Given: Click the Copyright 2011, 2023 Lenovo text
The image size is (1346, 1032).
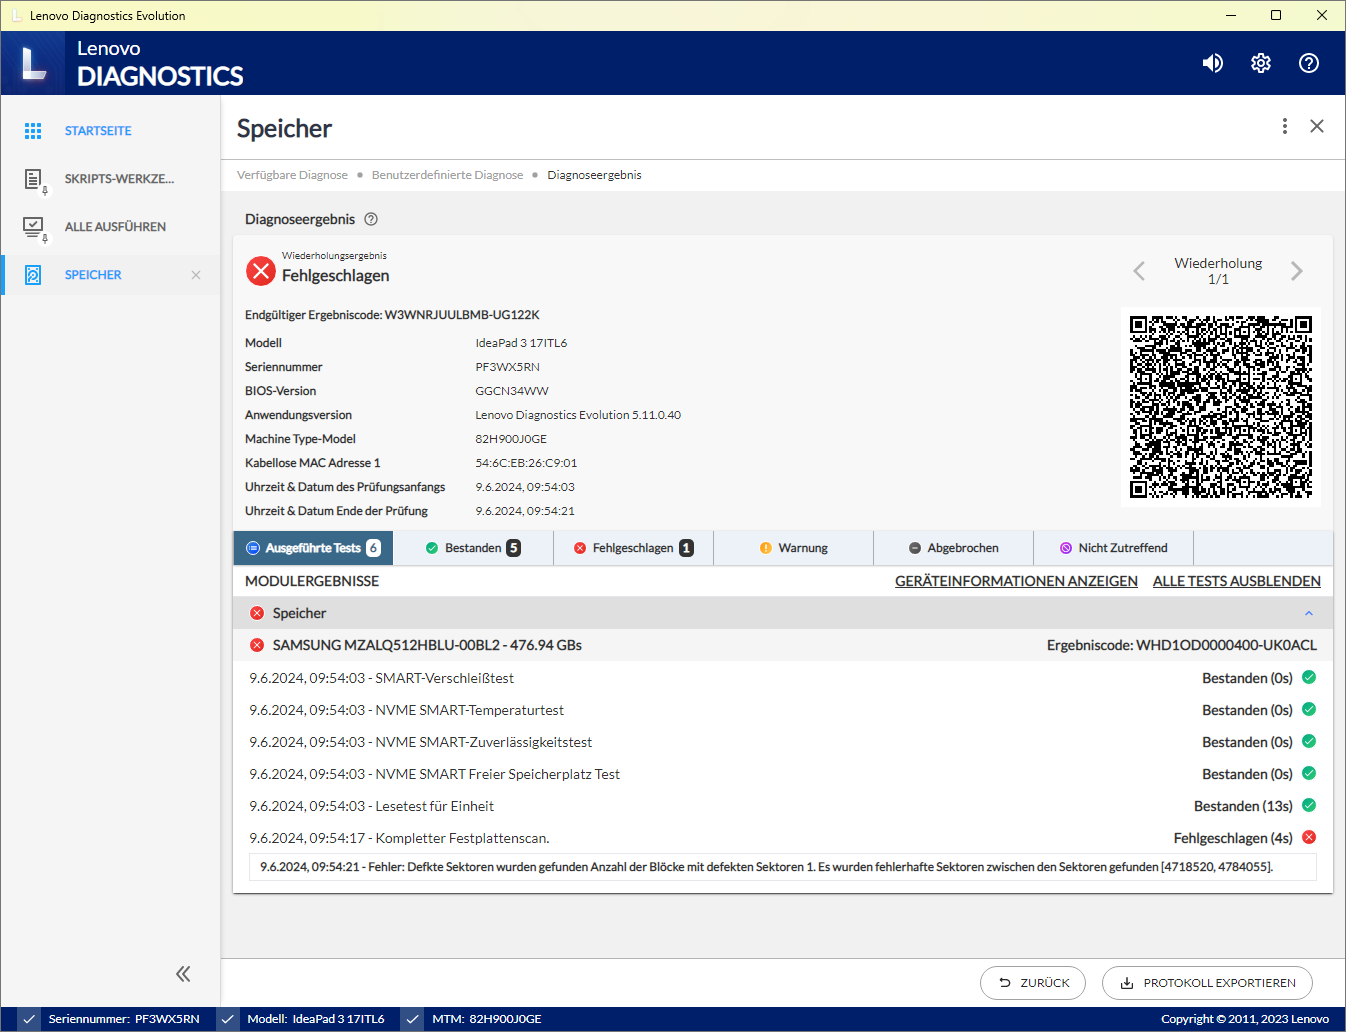Looking at the screenshot, I should [1245, 1019].
